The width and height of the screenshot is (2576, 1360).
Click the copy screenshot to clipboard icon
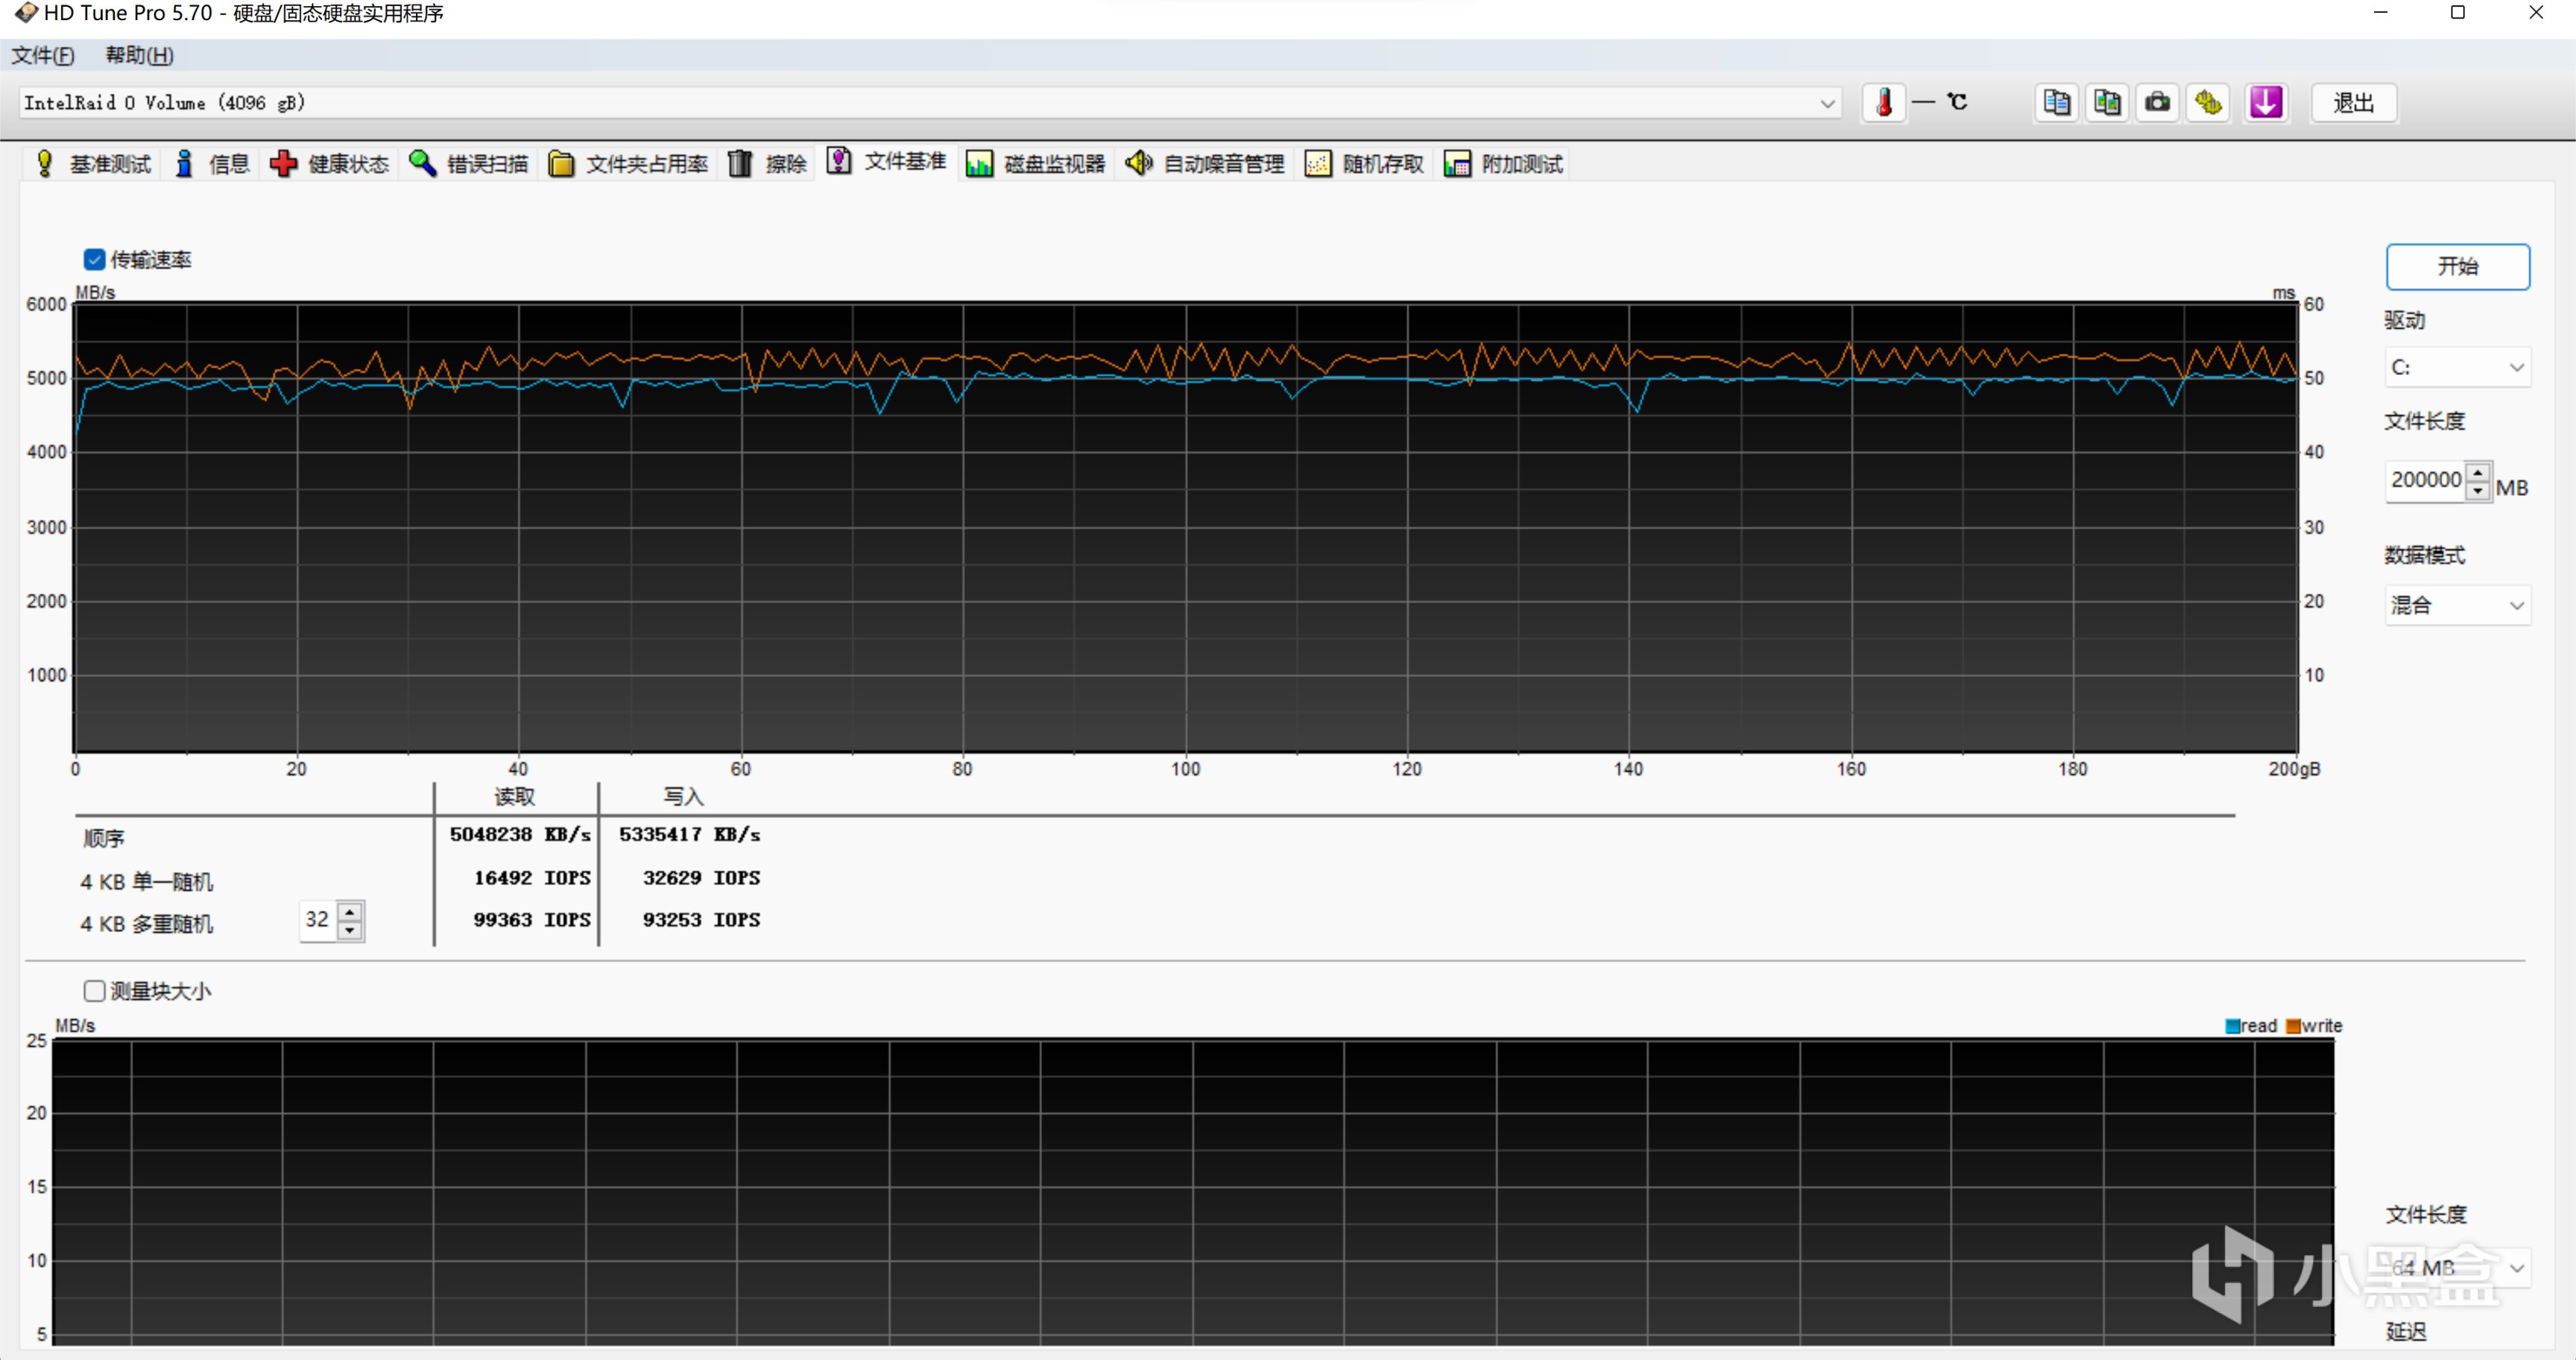[x=2107, y=103]
